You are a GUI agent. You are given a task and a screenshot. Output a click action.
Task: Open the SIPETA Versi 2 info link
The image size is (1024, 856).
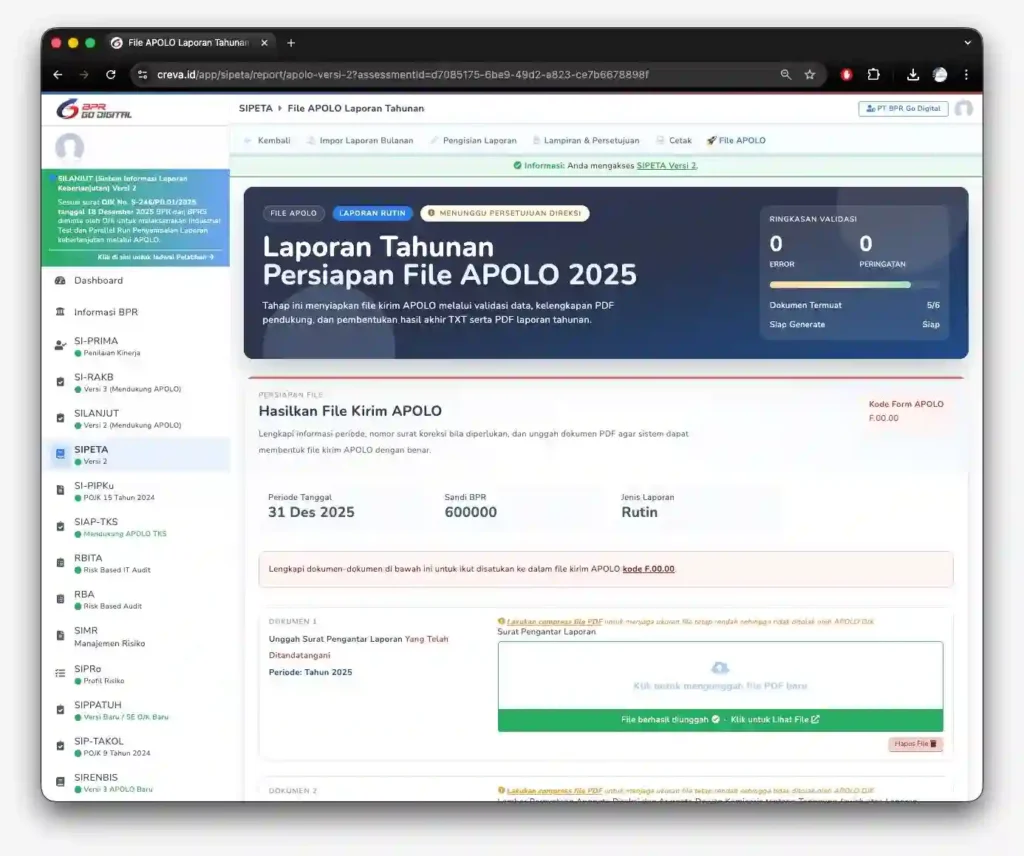pyautogui.click(x=666, y=166)
